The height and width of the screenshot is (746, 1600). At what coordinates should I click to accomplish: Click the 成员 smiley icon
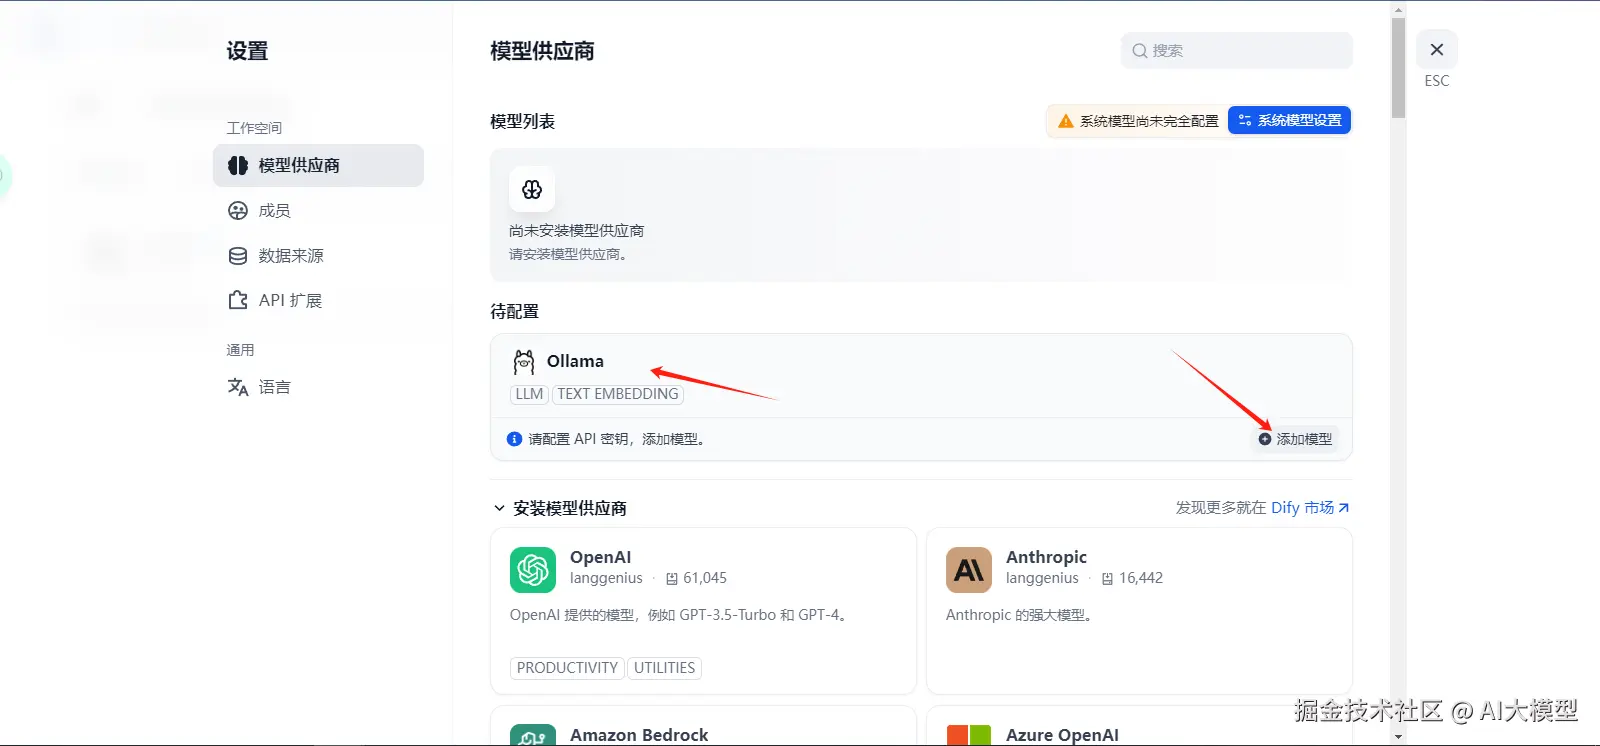pyautogui.click(x=238, y=210)
